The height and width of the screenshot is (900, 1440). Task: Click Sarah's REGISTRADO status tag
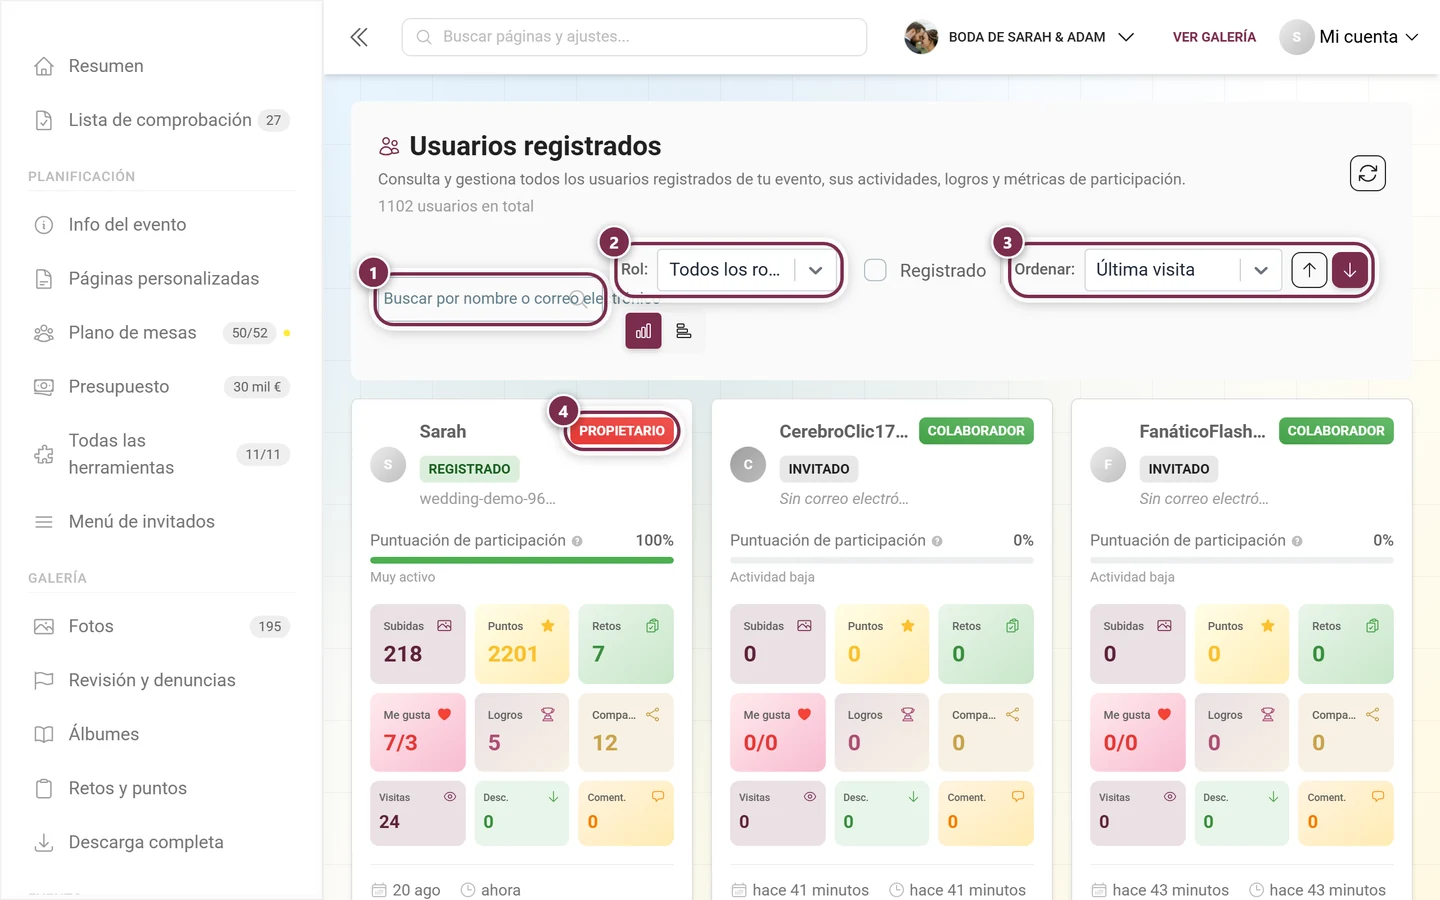(x=469, y=469)
